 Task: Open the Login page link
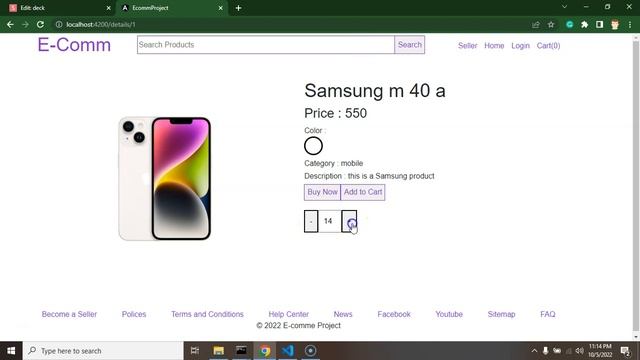pyautogui.click(x=520, y=46)
